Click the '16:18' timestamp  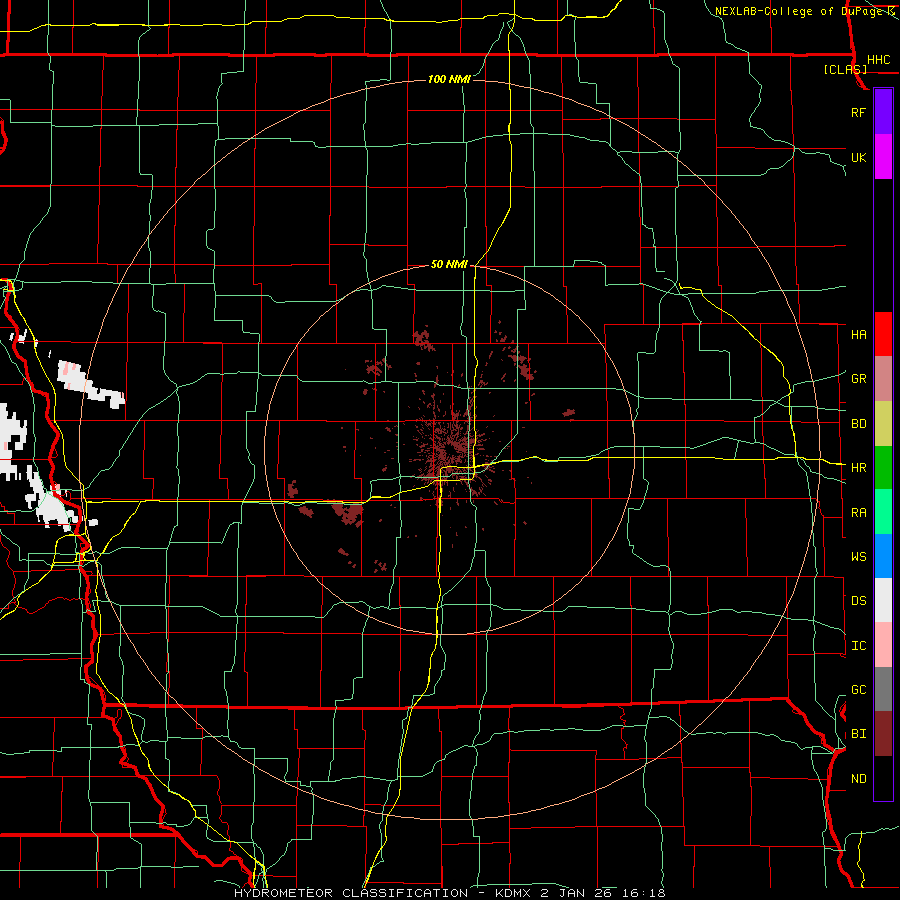645,893
